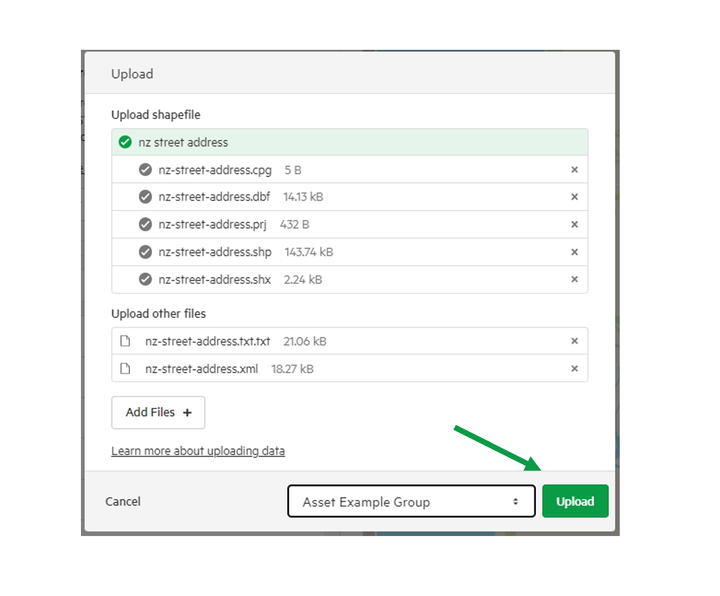This screenshot has height=596, width=720.
Task: Click nz-street-address.xml filename
Action: tap(202, 369)
